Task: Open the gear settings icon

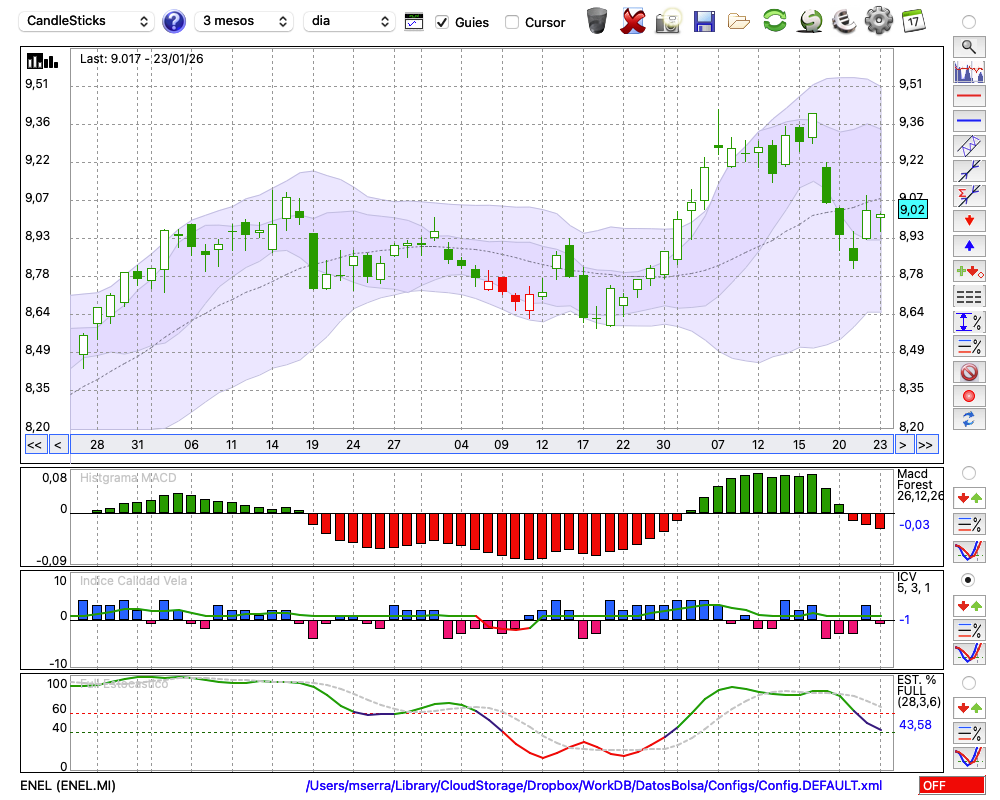Action: [878, 21]
